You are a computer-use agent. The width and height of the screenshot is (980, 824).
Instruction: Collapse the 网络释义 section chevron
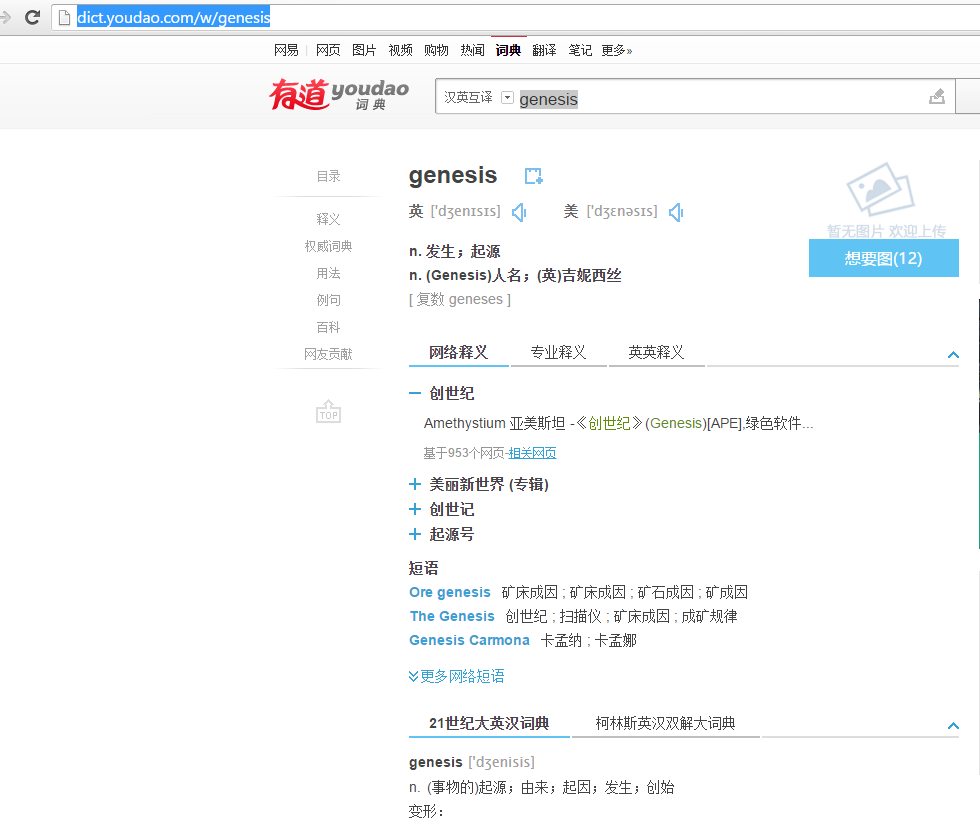coord(953,355)
